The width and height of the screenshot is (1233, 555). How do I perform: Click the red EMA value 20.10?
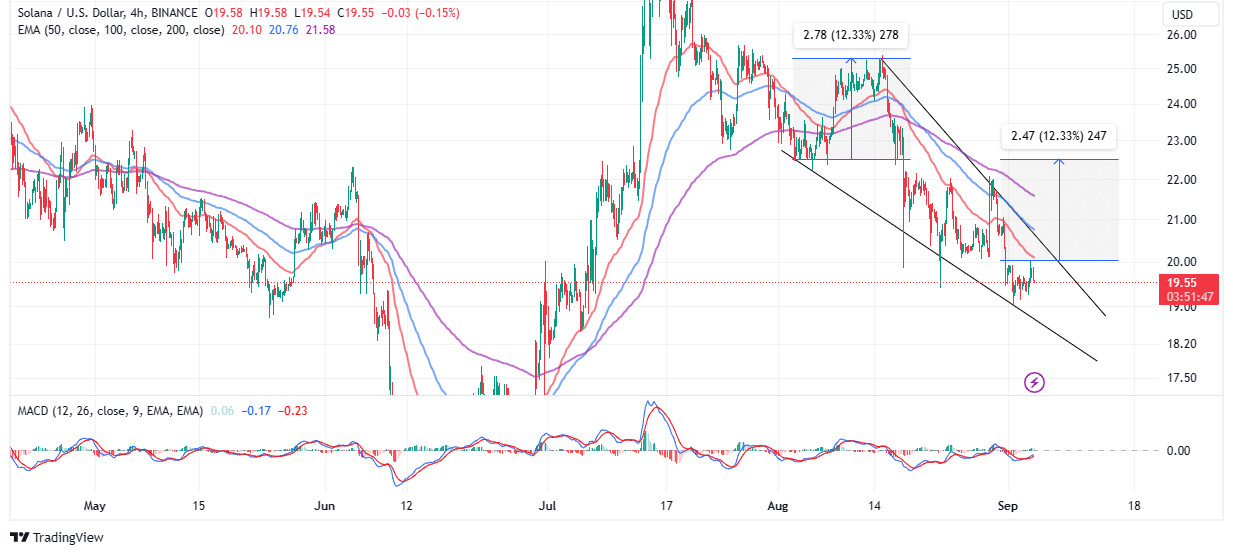[245, 30]
